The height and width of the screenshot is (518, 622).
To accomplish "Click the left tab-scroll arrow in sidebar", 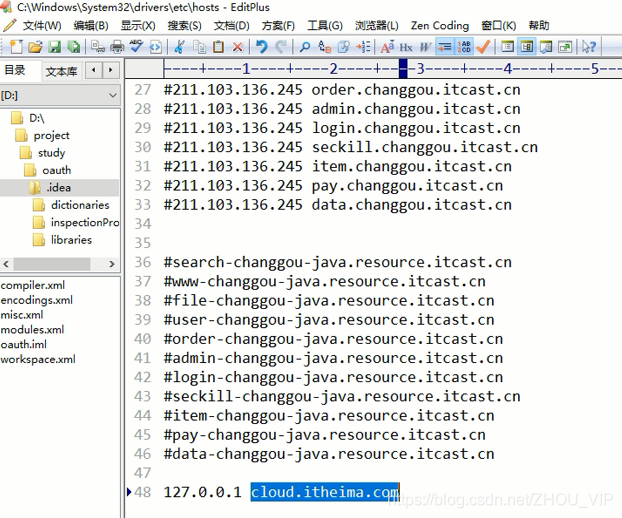I will 94,70.
